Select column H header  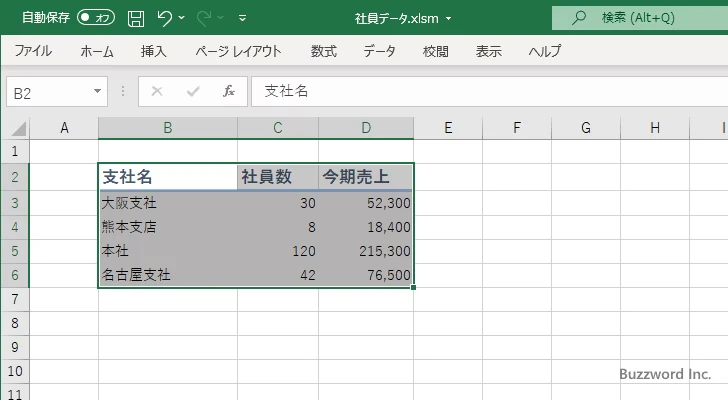(655, 128)
